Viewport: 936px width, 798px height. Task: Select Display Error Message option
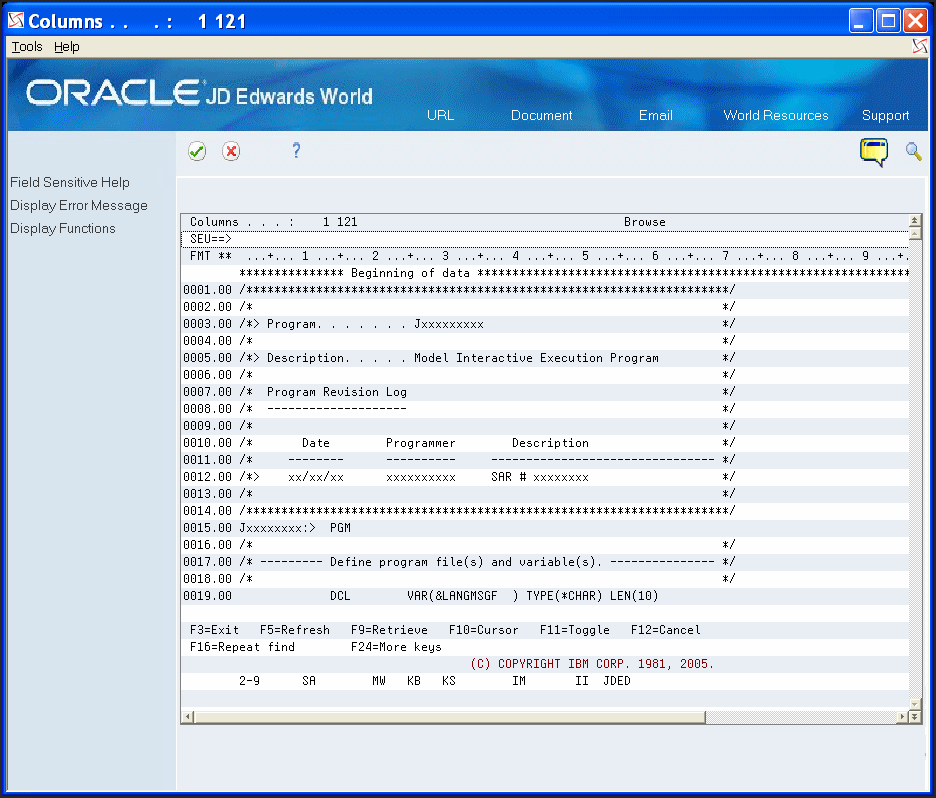[x=79, y=205]
